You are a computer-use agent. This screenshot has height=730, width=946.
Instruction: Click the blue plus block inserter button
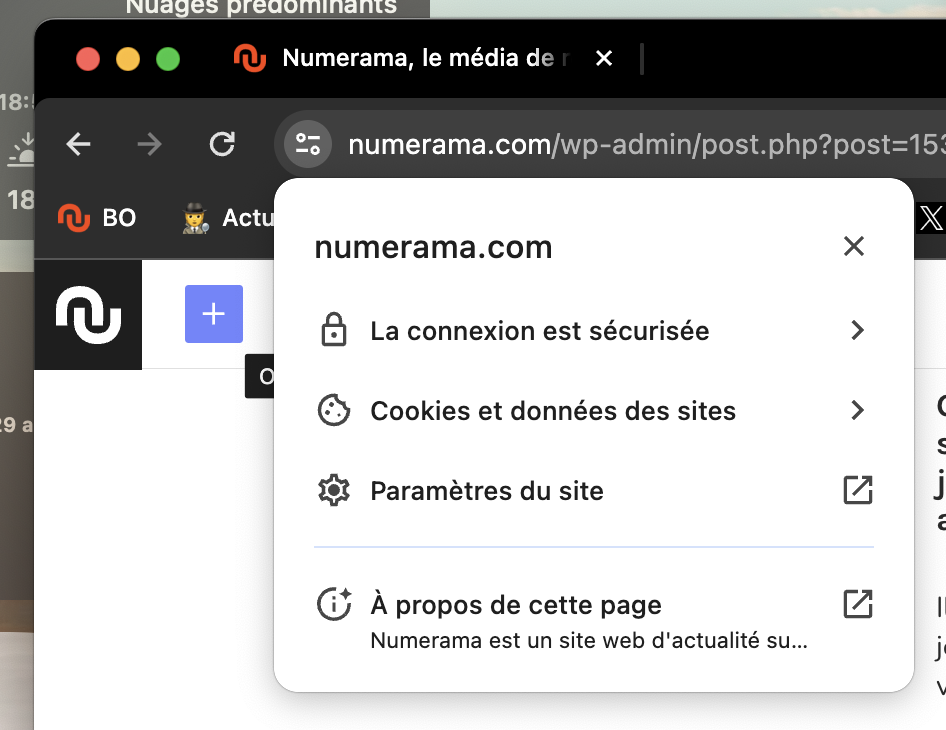214,314
